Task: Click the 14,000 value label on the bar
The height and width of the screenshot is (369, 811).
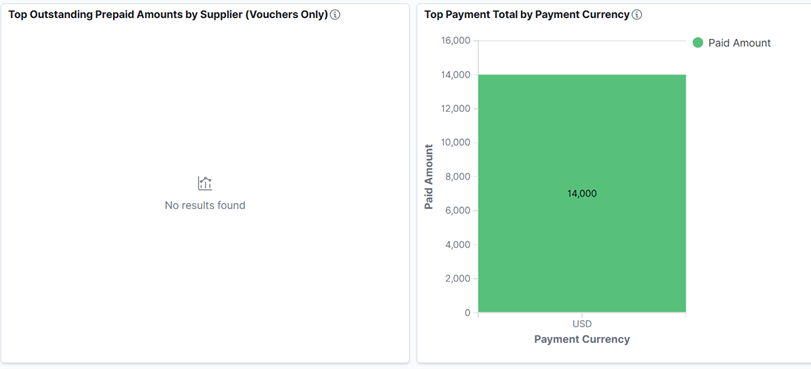Action: coord(582,194)
